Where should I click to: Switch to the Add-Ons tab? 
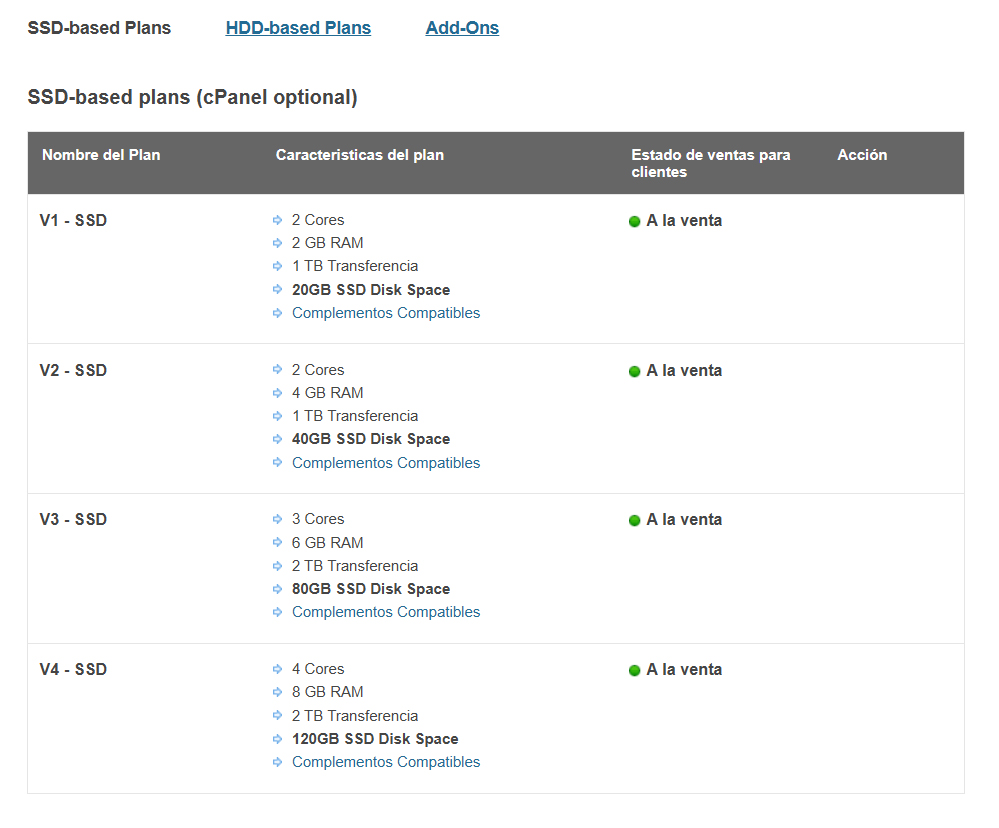462,28
